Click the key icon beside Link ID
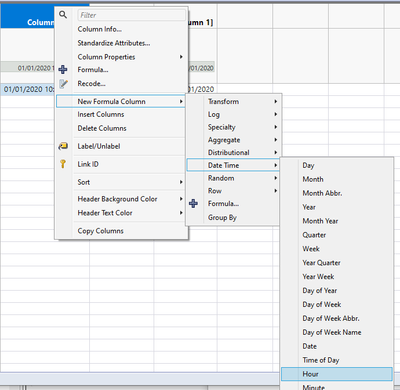This screenshot has height=390, width=400. (63, 164)
